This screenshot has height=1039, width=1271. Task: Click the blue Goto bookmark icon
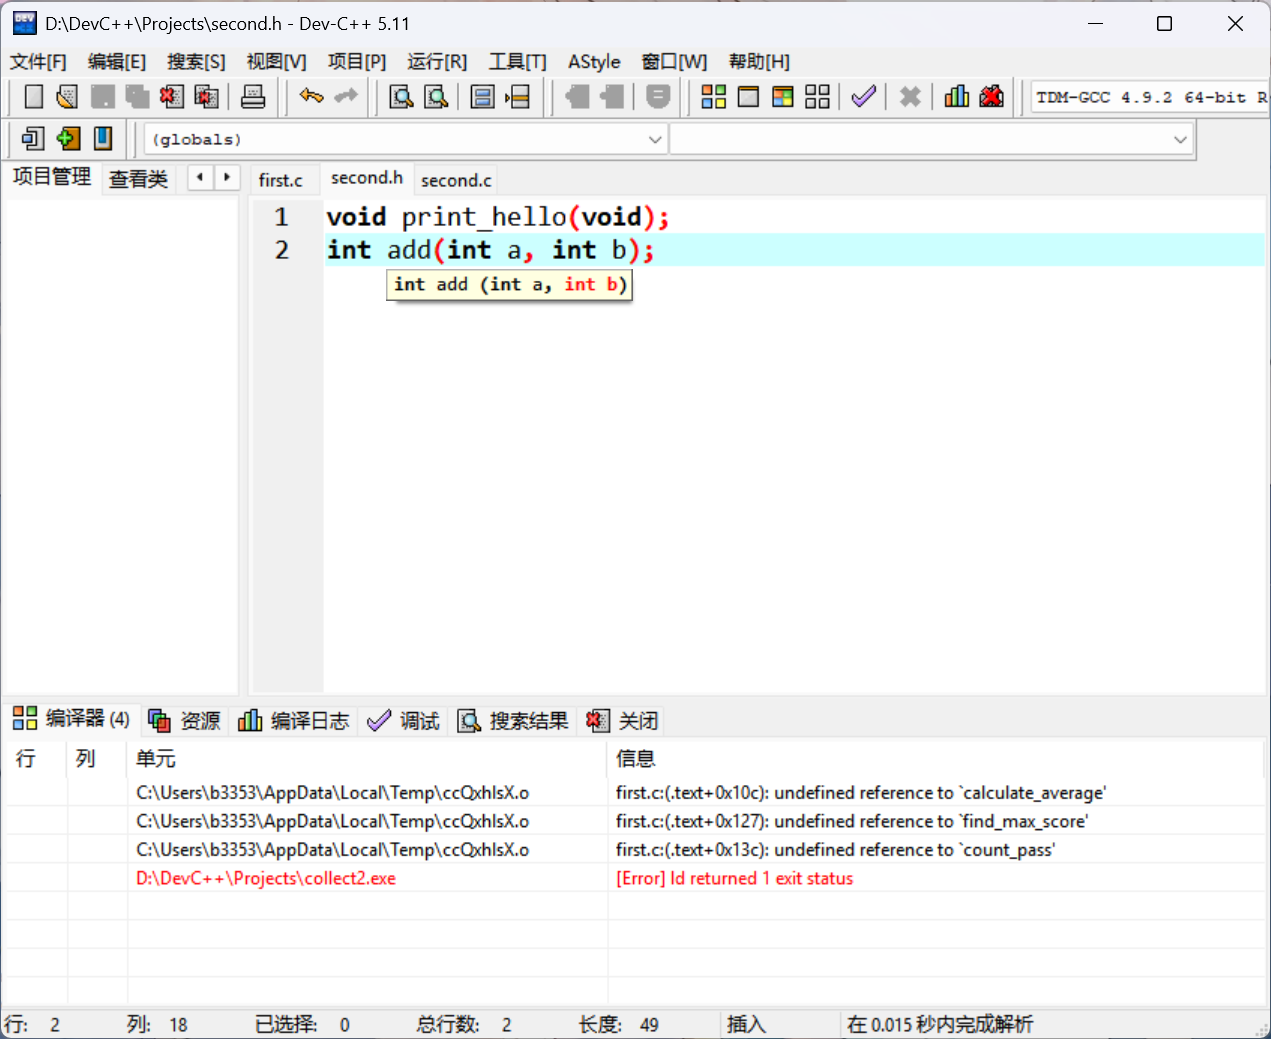click(x=103, y=138)
